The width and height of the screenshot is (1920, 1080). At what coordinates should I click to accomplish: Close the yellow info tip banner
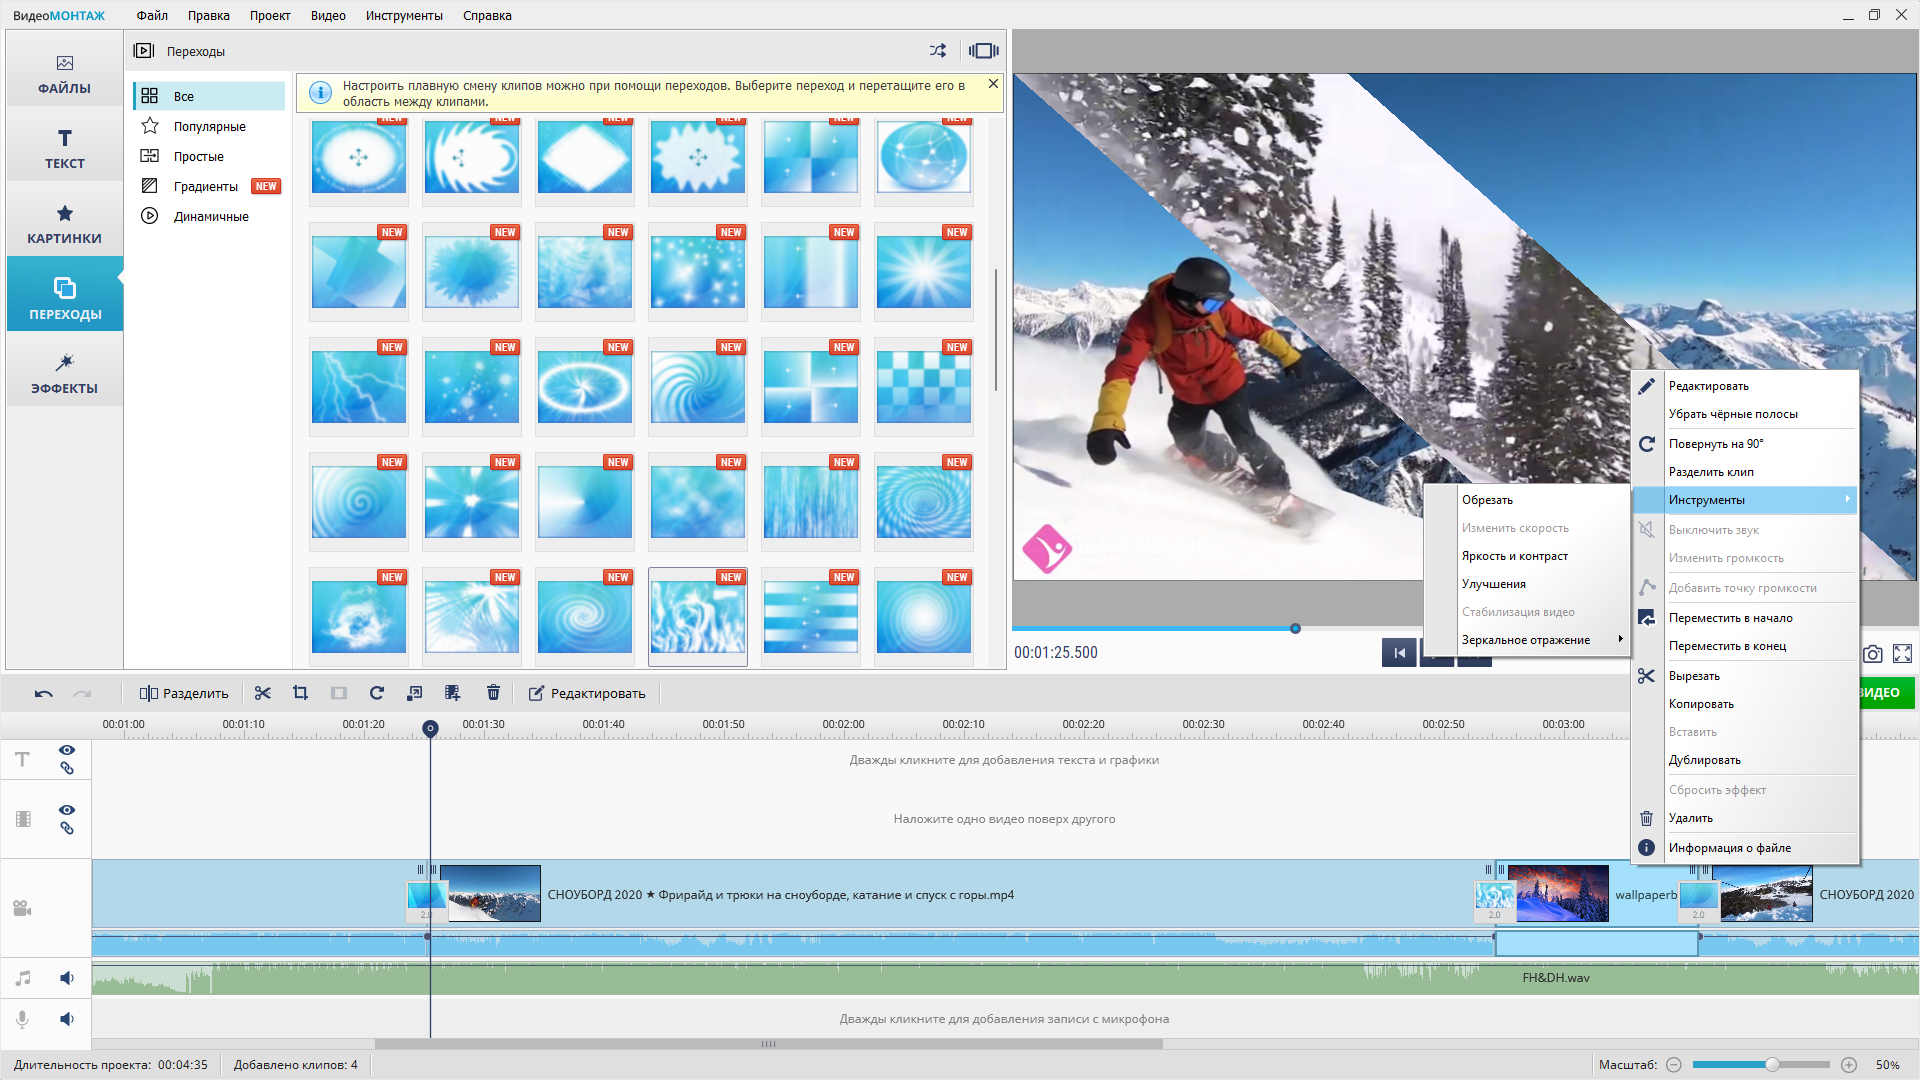[x=993, y=83]
